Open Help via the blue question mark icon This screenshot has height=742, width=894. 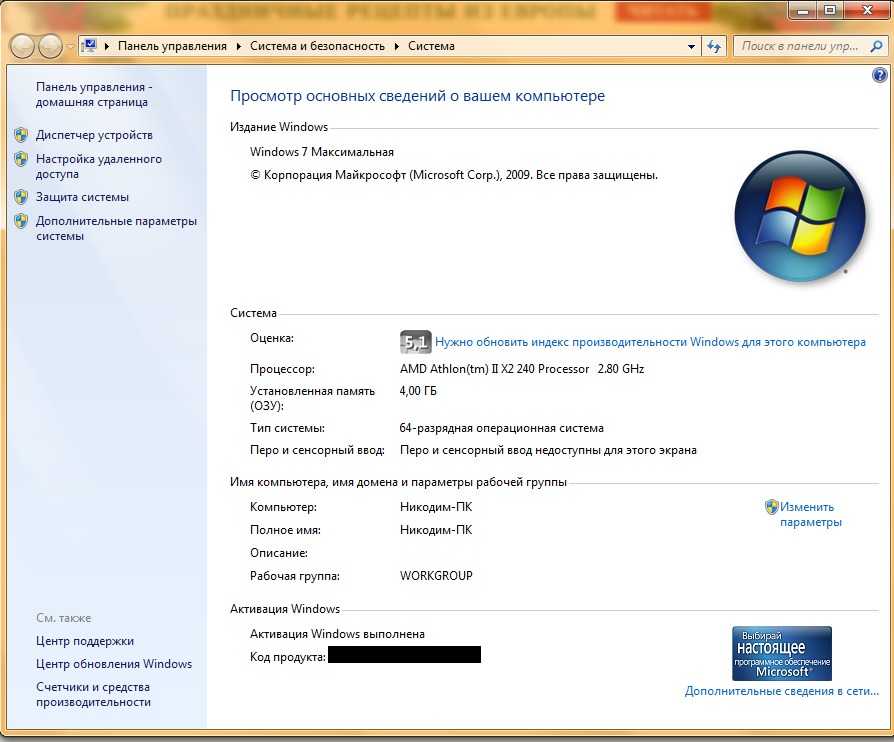pos(880,75)
